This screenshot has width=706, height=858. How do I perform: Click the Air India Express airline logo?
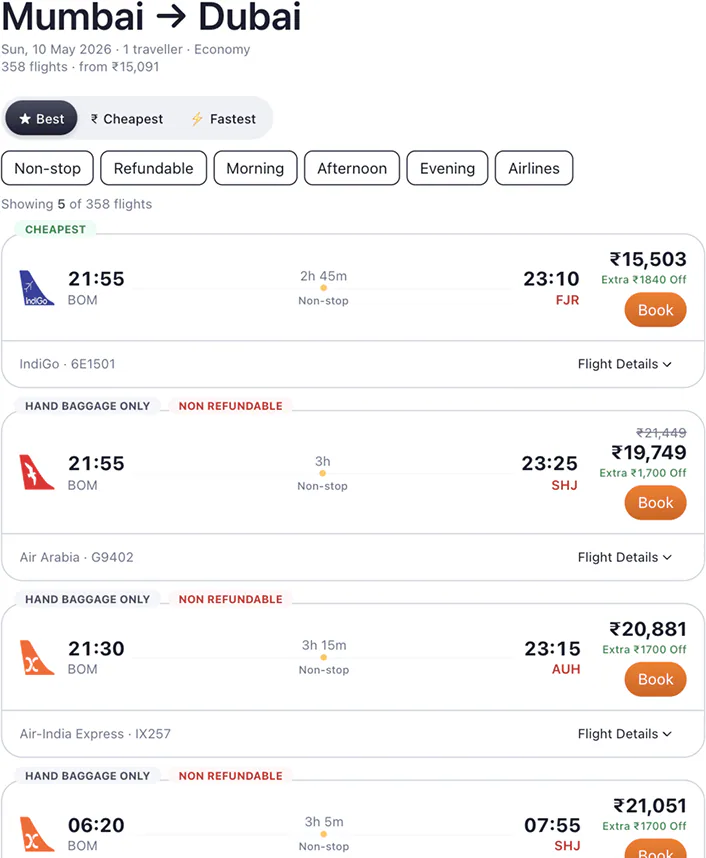point(38,657)
